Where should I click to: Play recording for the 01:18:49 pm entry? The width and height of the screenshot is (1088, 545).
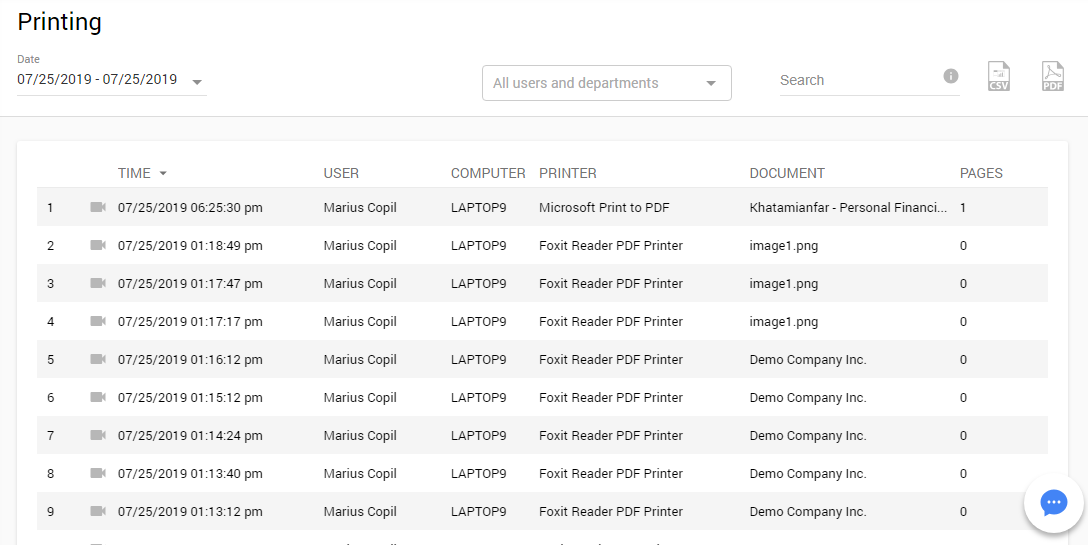(97, 245)
